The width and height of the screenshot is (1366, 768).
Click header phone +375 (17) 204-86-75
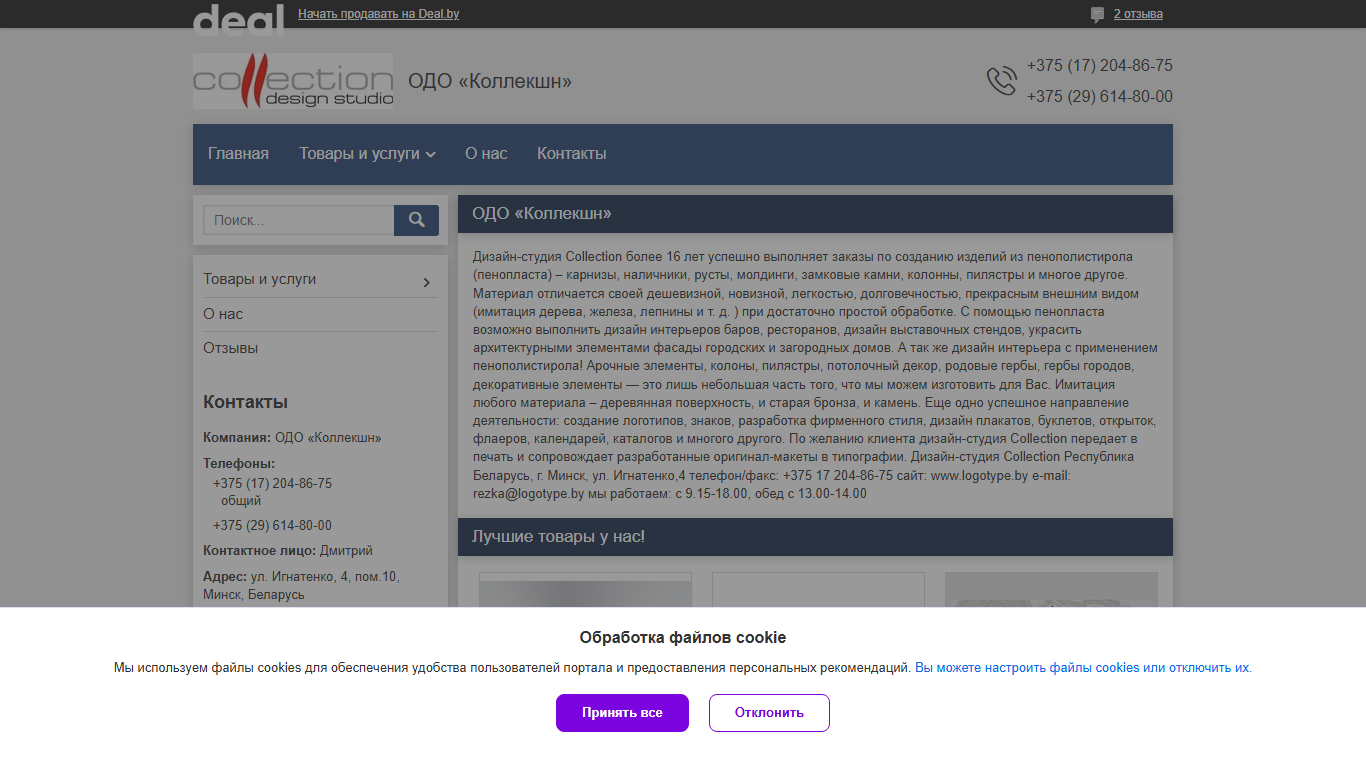[x=1100, y=66]
